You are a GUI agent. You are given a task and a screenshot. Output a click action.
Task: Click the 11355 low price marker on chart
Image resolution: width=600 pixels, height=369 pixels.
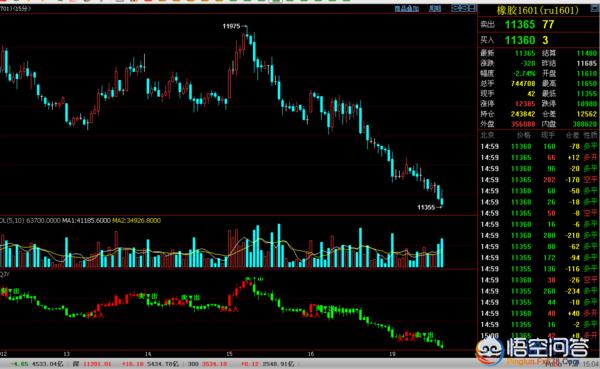click(x=426, y=207)
